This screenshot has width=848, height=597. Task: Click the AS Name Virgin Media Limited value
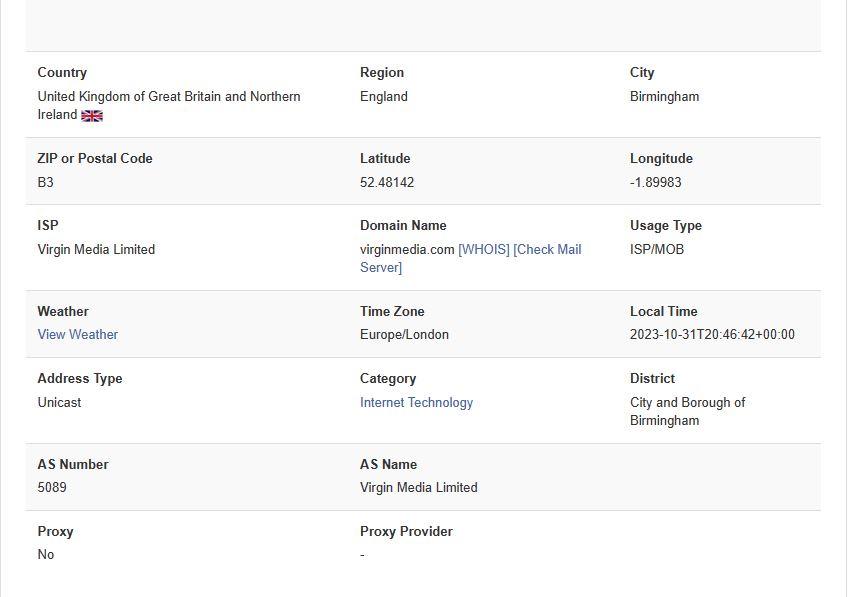point(418,487)
